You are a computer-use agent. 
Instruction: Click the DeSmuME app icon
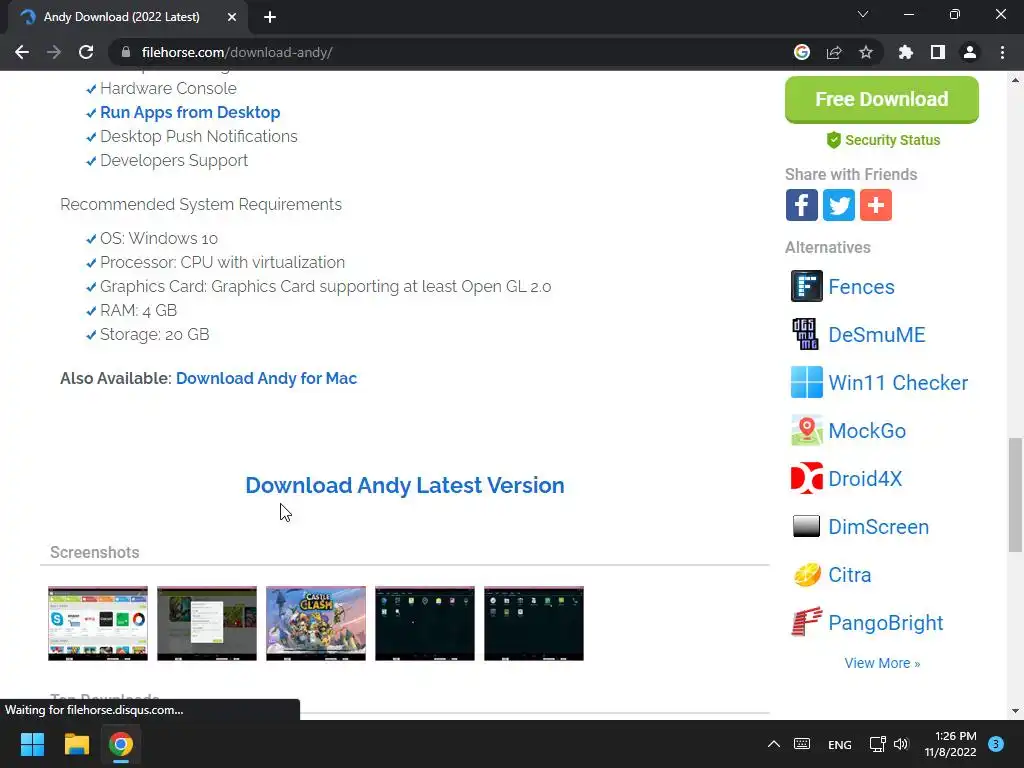[807, 334]
